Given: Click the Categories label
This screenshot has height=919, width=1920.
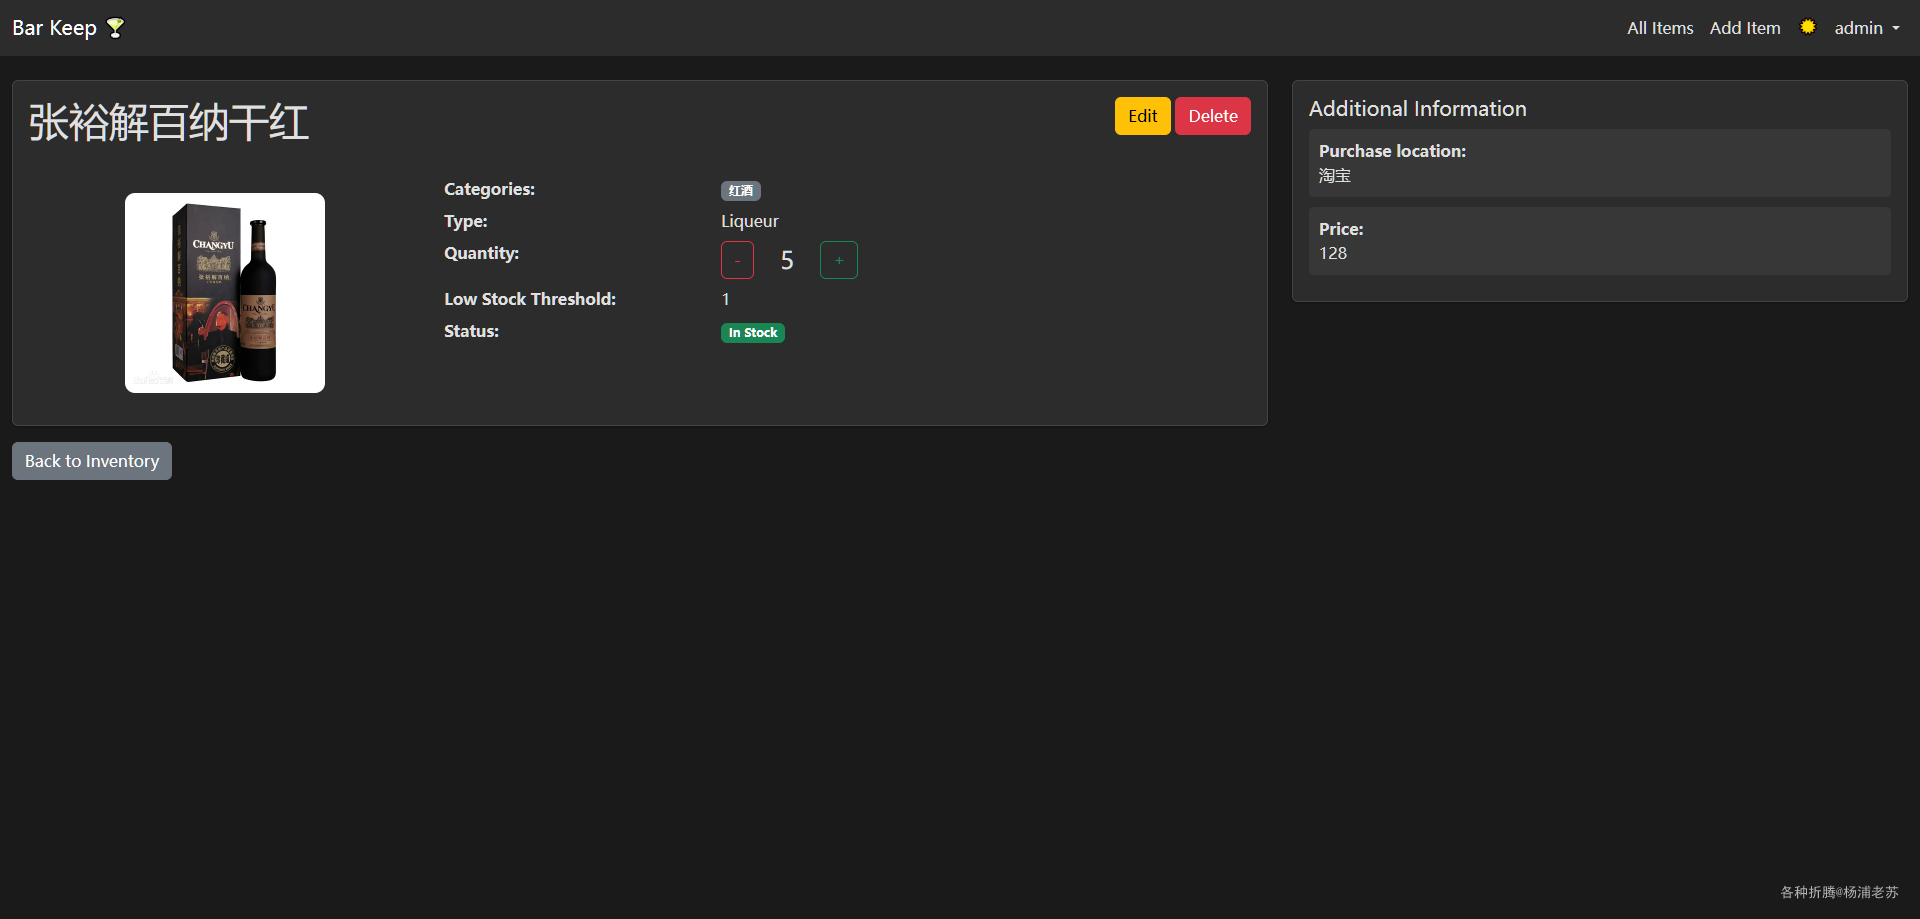Looking at the screenshot, I should (x=490, y=189).
